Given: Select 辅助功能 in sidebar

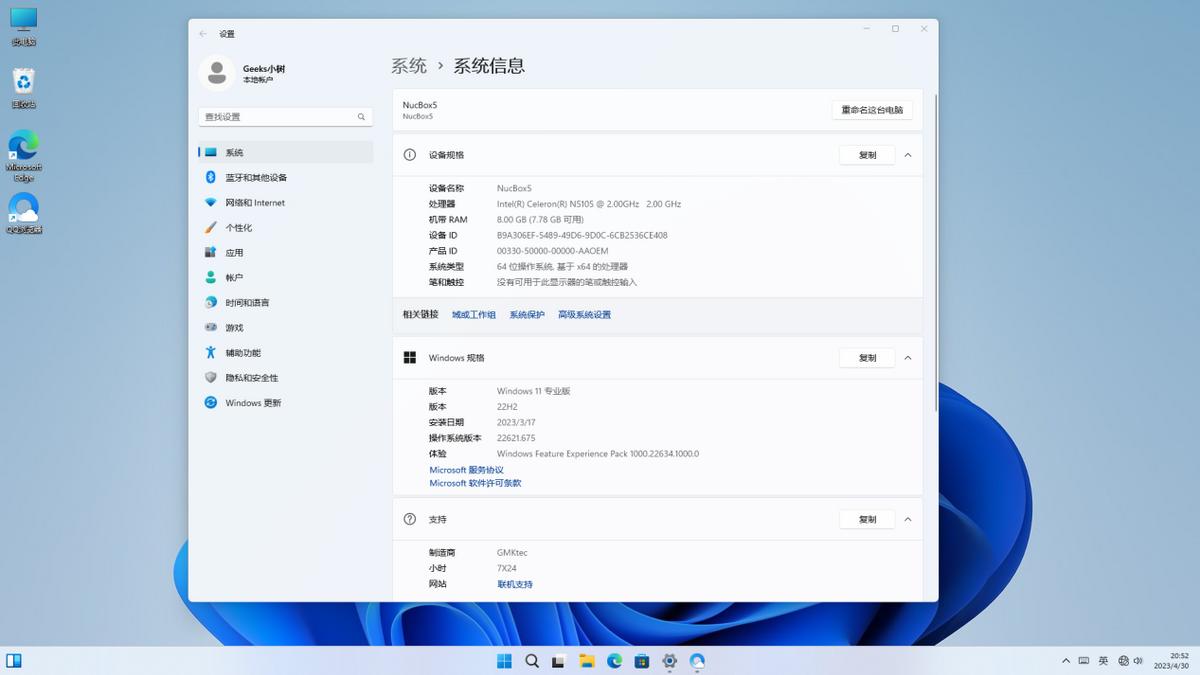Looking at the screenshot, I should (x=240, y=352).
